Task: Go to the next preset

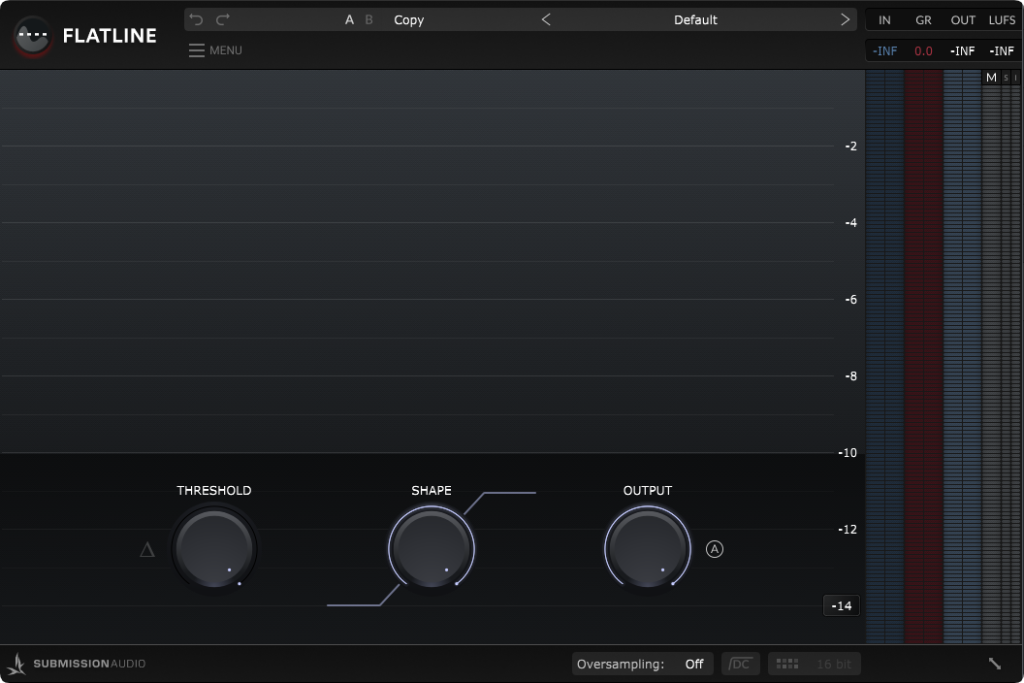Action: (845, 20)
